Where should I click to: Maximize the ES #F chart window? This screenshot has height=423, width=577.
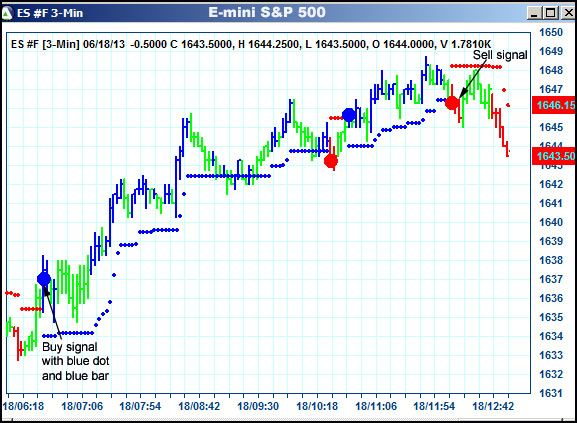pos(551,14)
